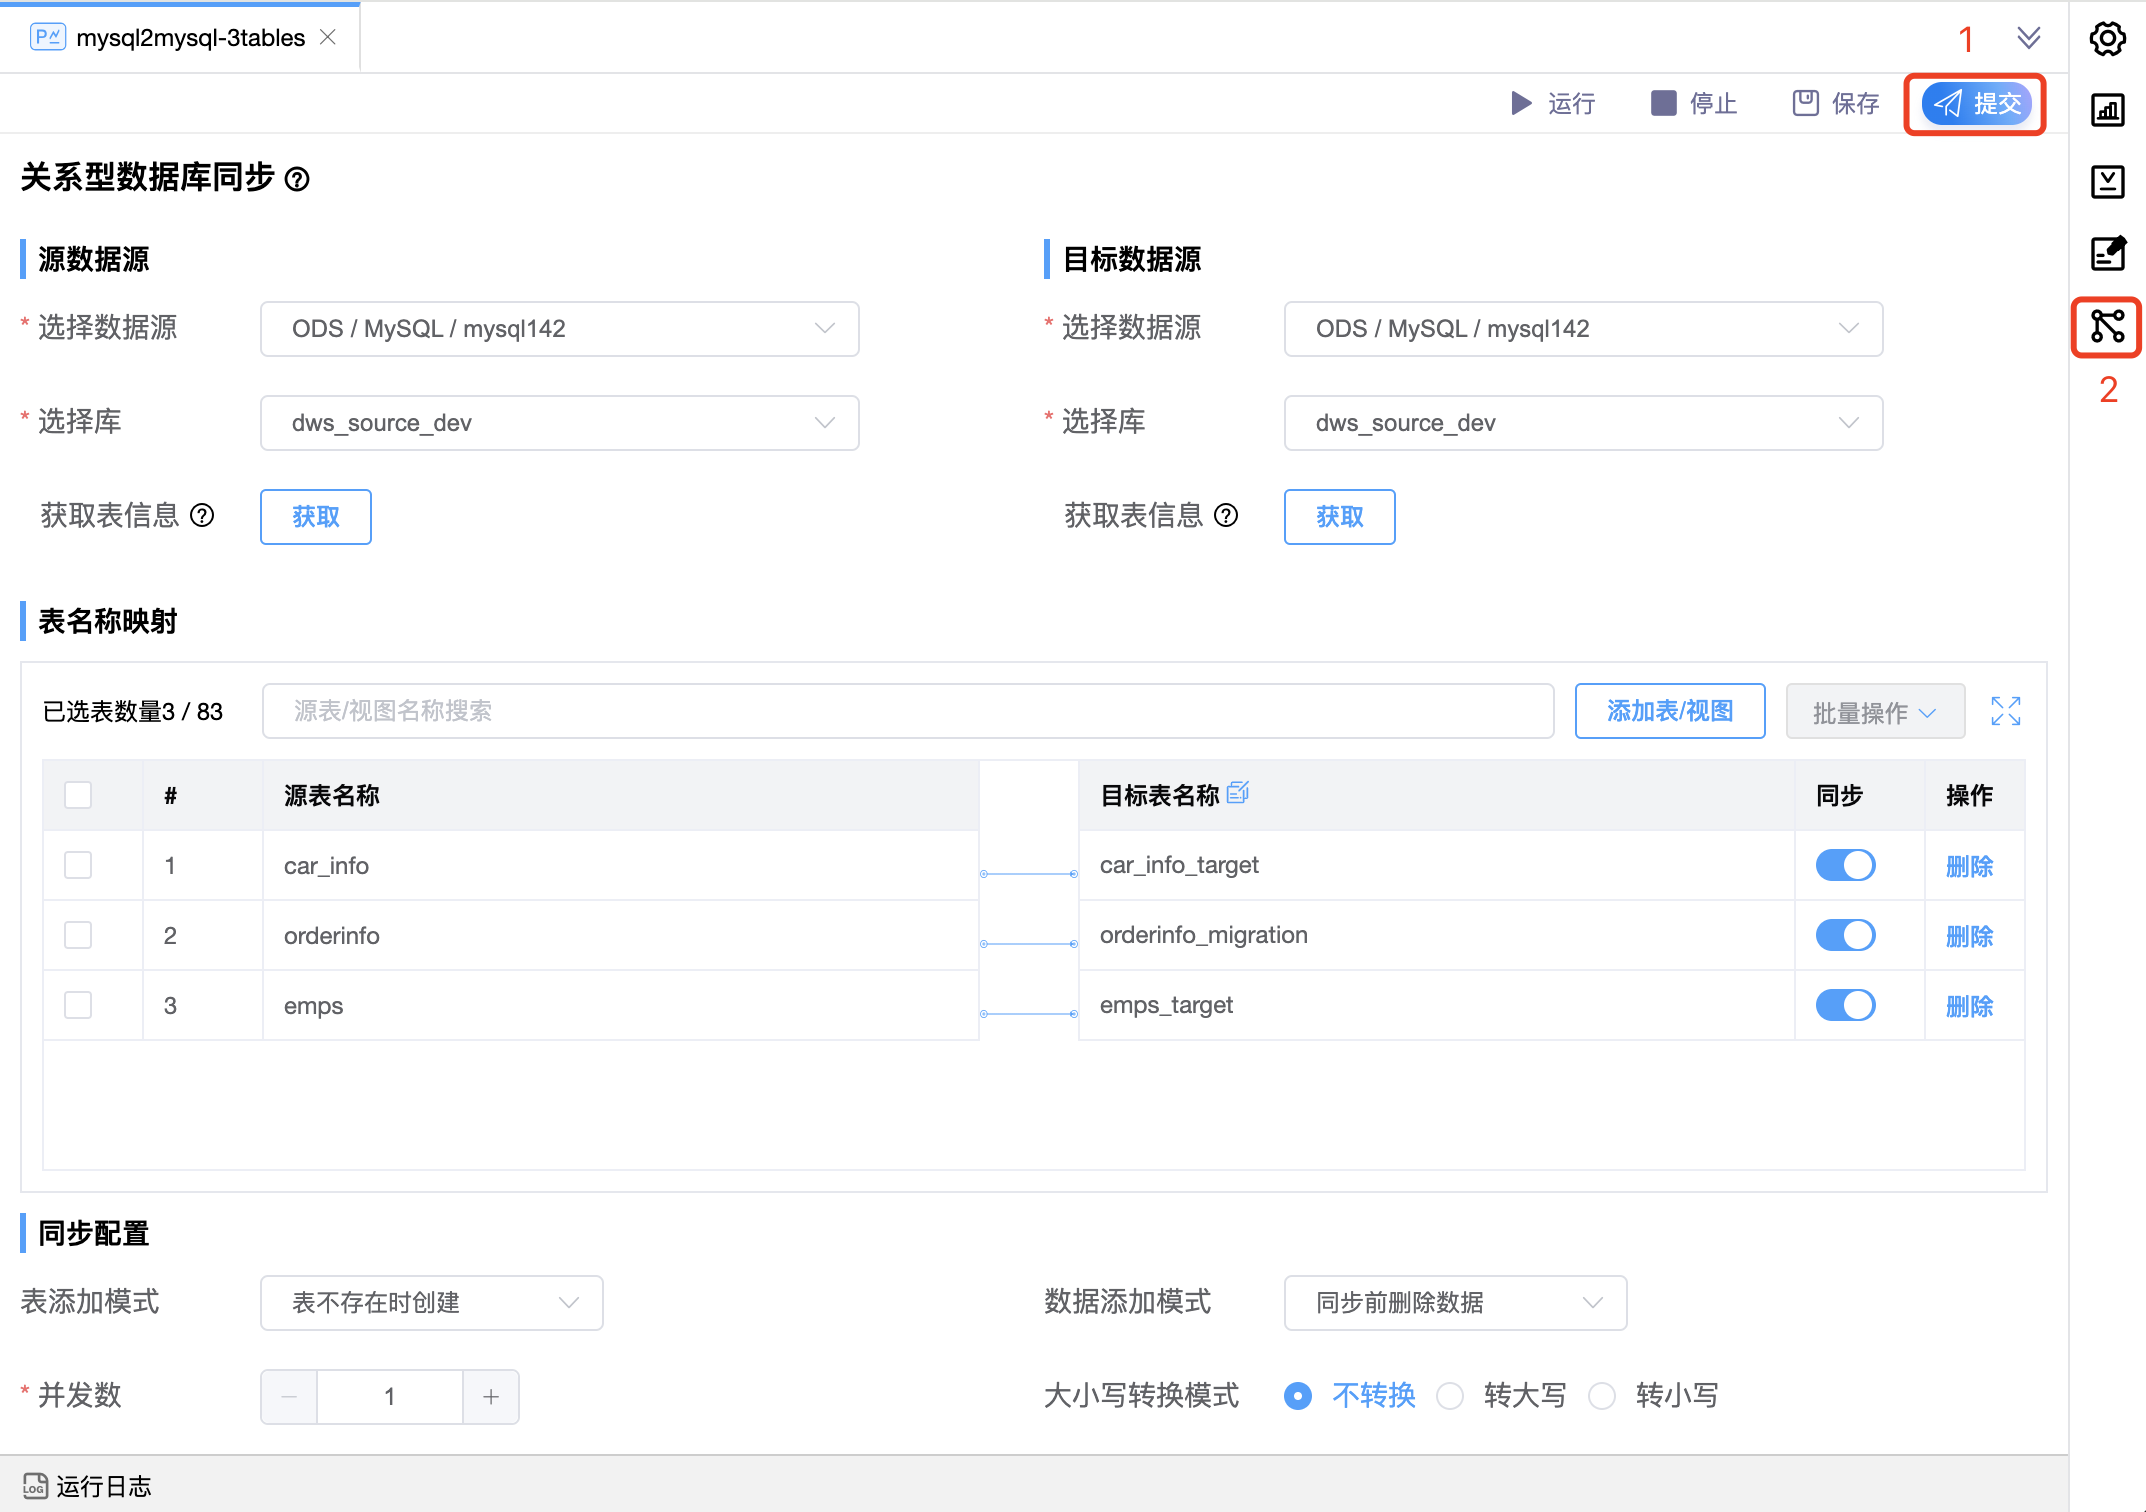Expand the source 选择库 dws_source_dev dropdown
The width and height of the screenshot is (2146, 1512).
point(559,423)
